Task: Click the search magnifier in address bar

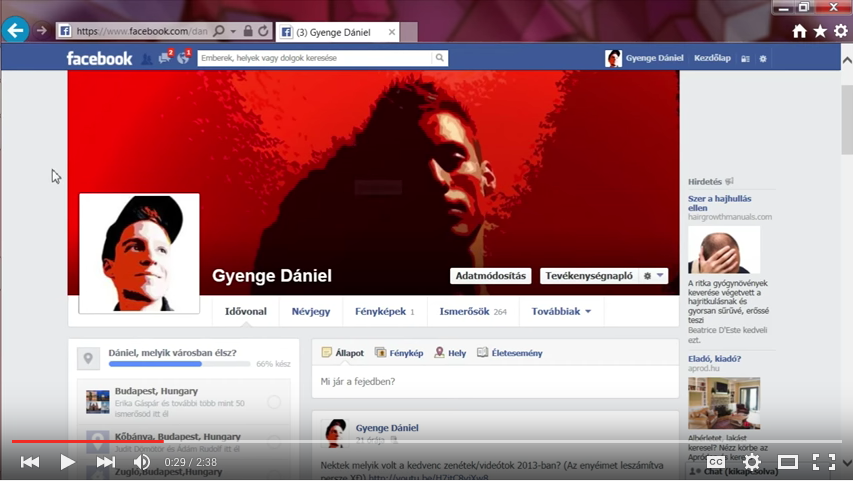Action: [219, 31]
